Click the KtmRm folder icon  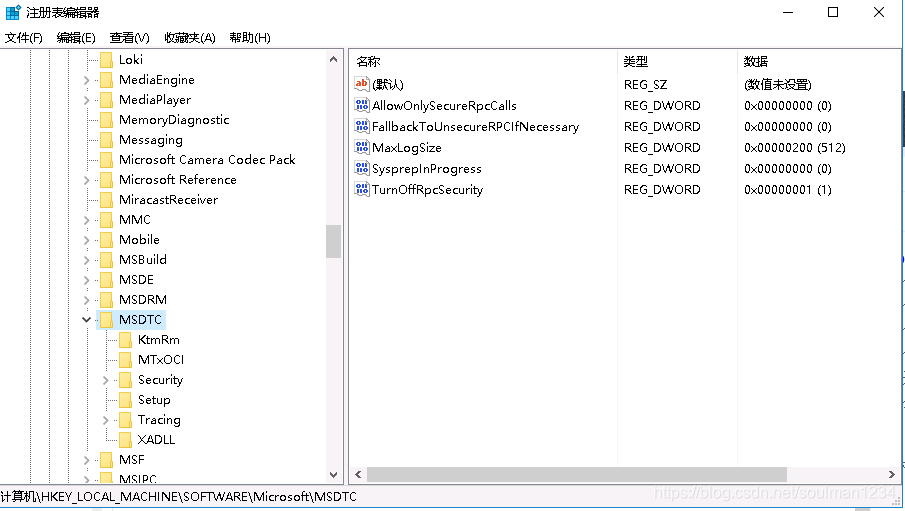126,340
